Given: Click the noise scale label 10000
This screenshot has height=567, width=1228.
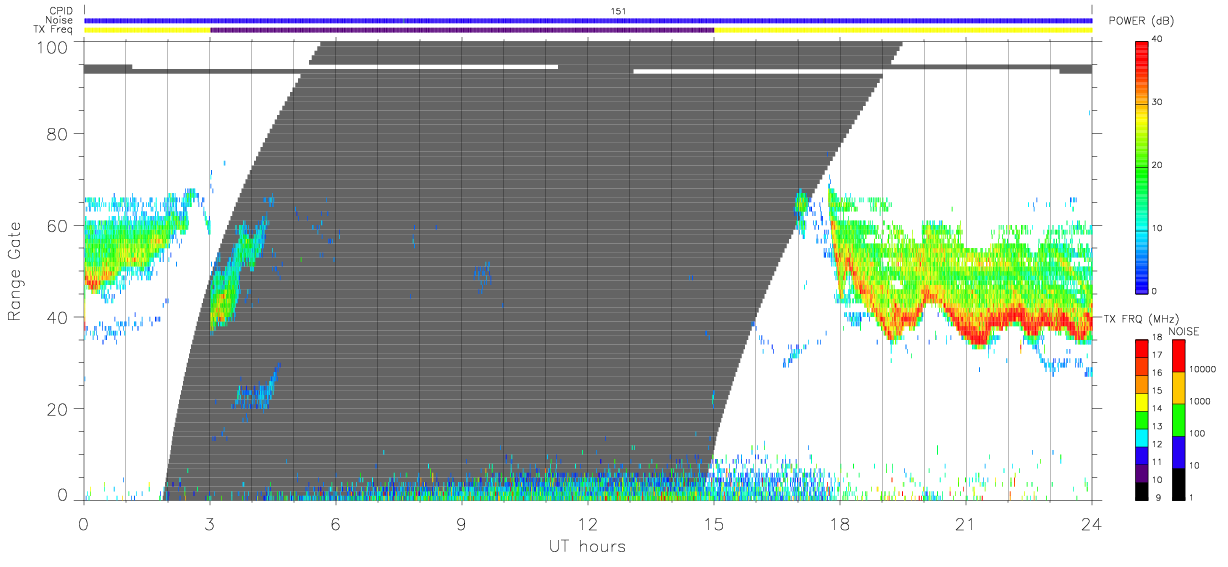Looking at the screenshot, I should pos(1204,368).
